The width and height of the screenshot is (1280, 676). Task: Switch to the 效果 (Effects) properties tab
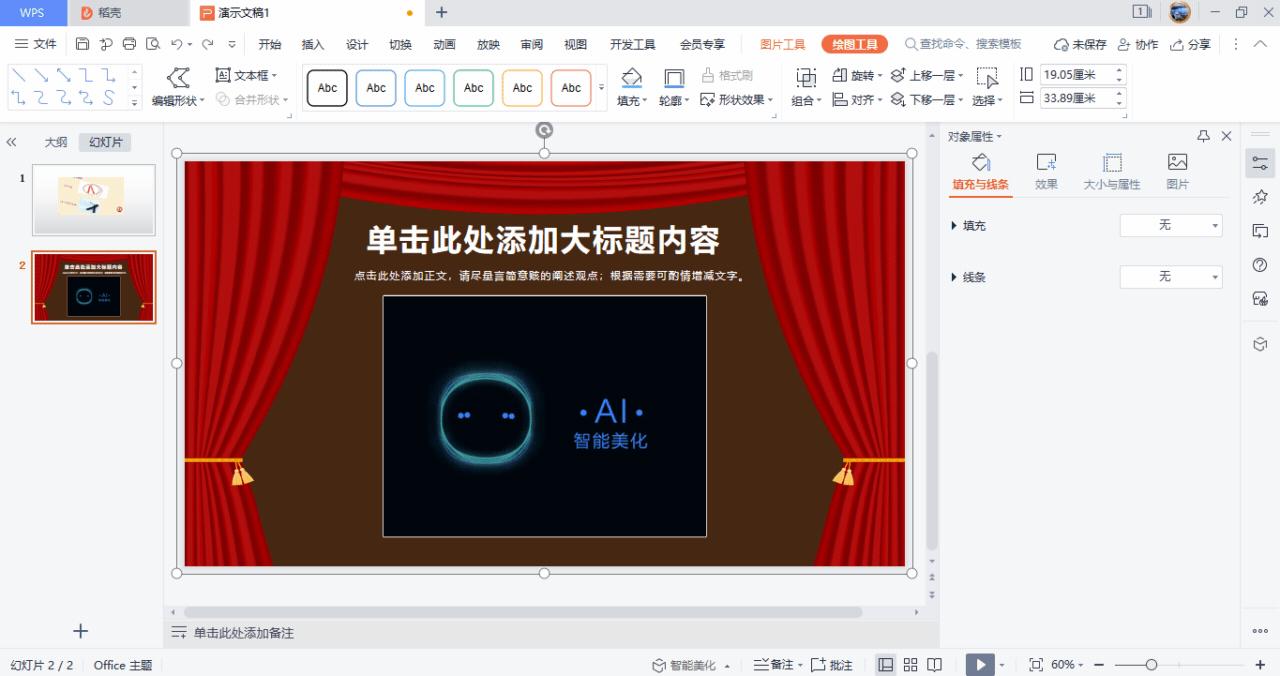(1046, 168)
